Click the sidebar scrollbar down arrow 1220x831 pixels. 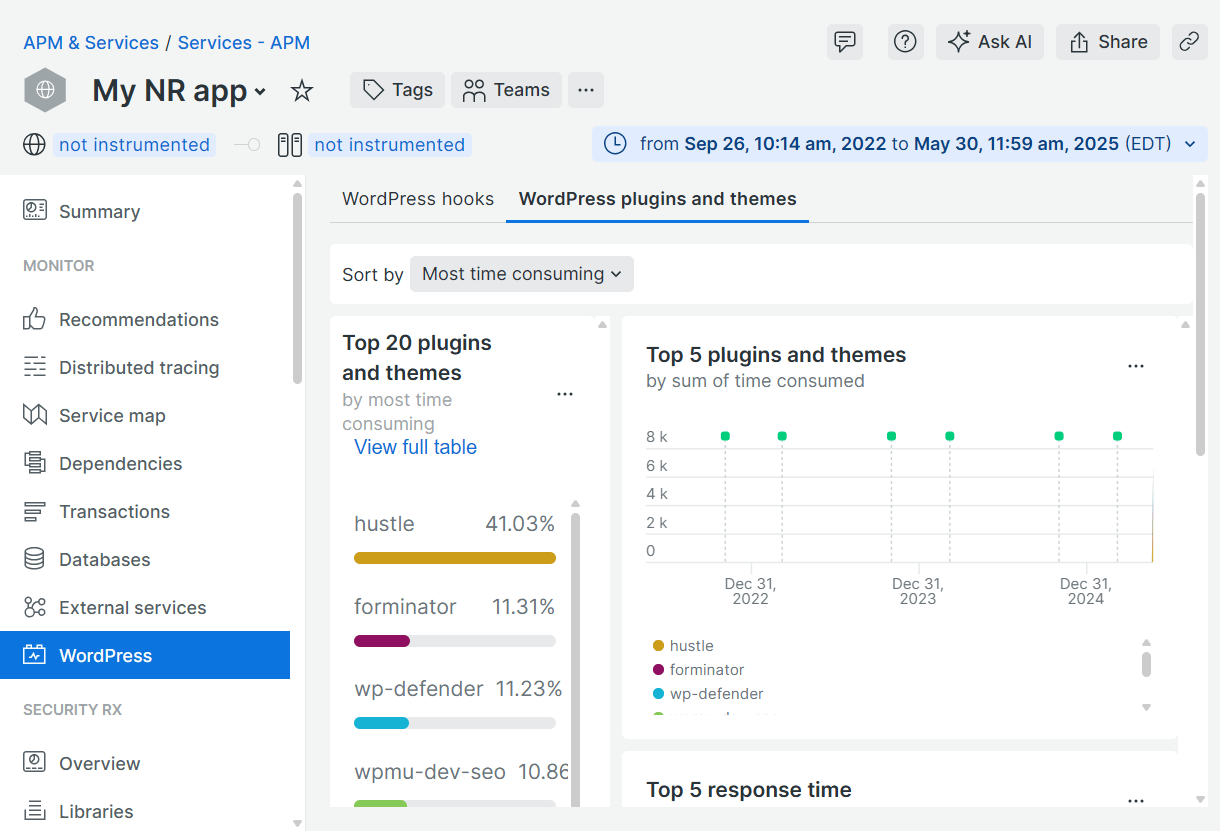click(297, 822)
